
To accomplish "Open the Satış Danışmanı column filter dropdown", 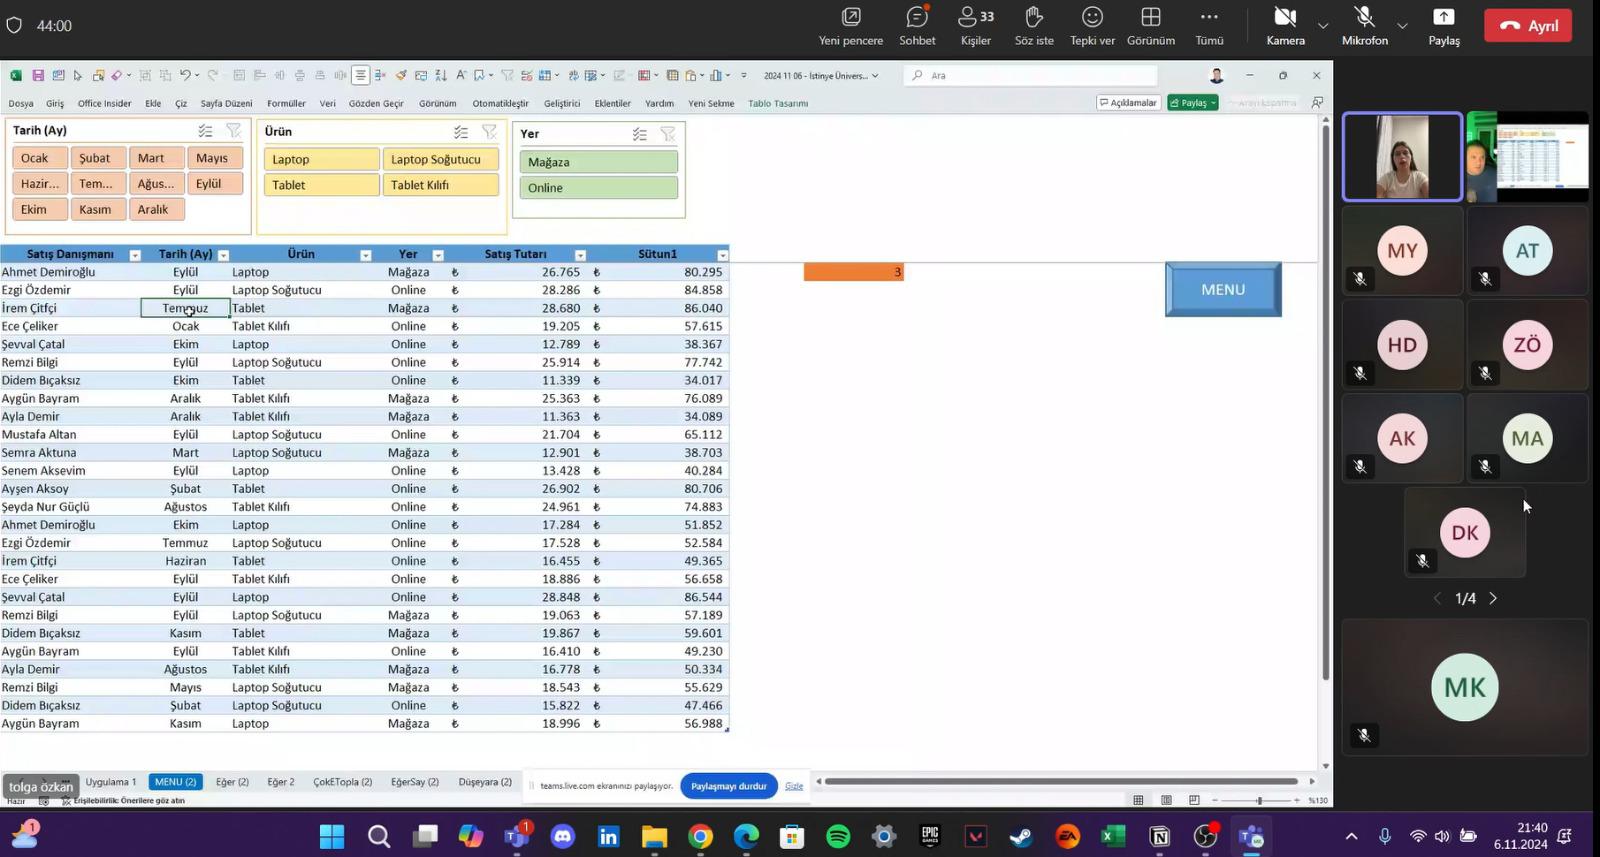I will (135, 255).
